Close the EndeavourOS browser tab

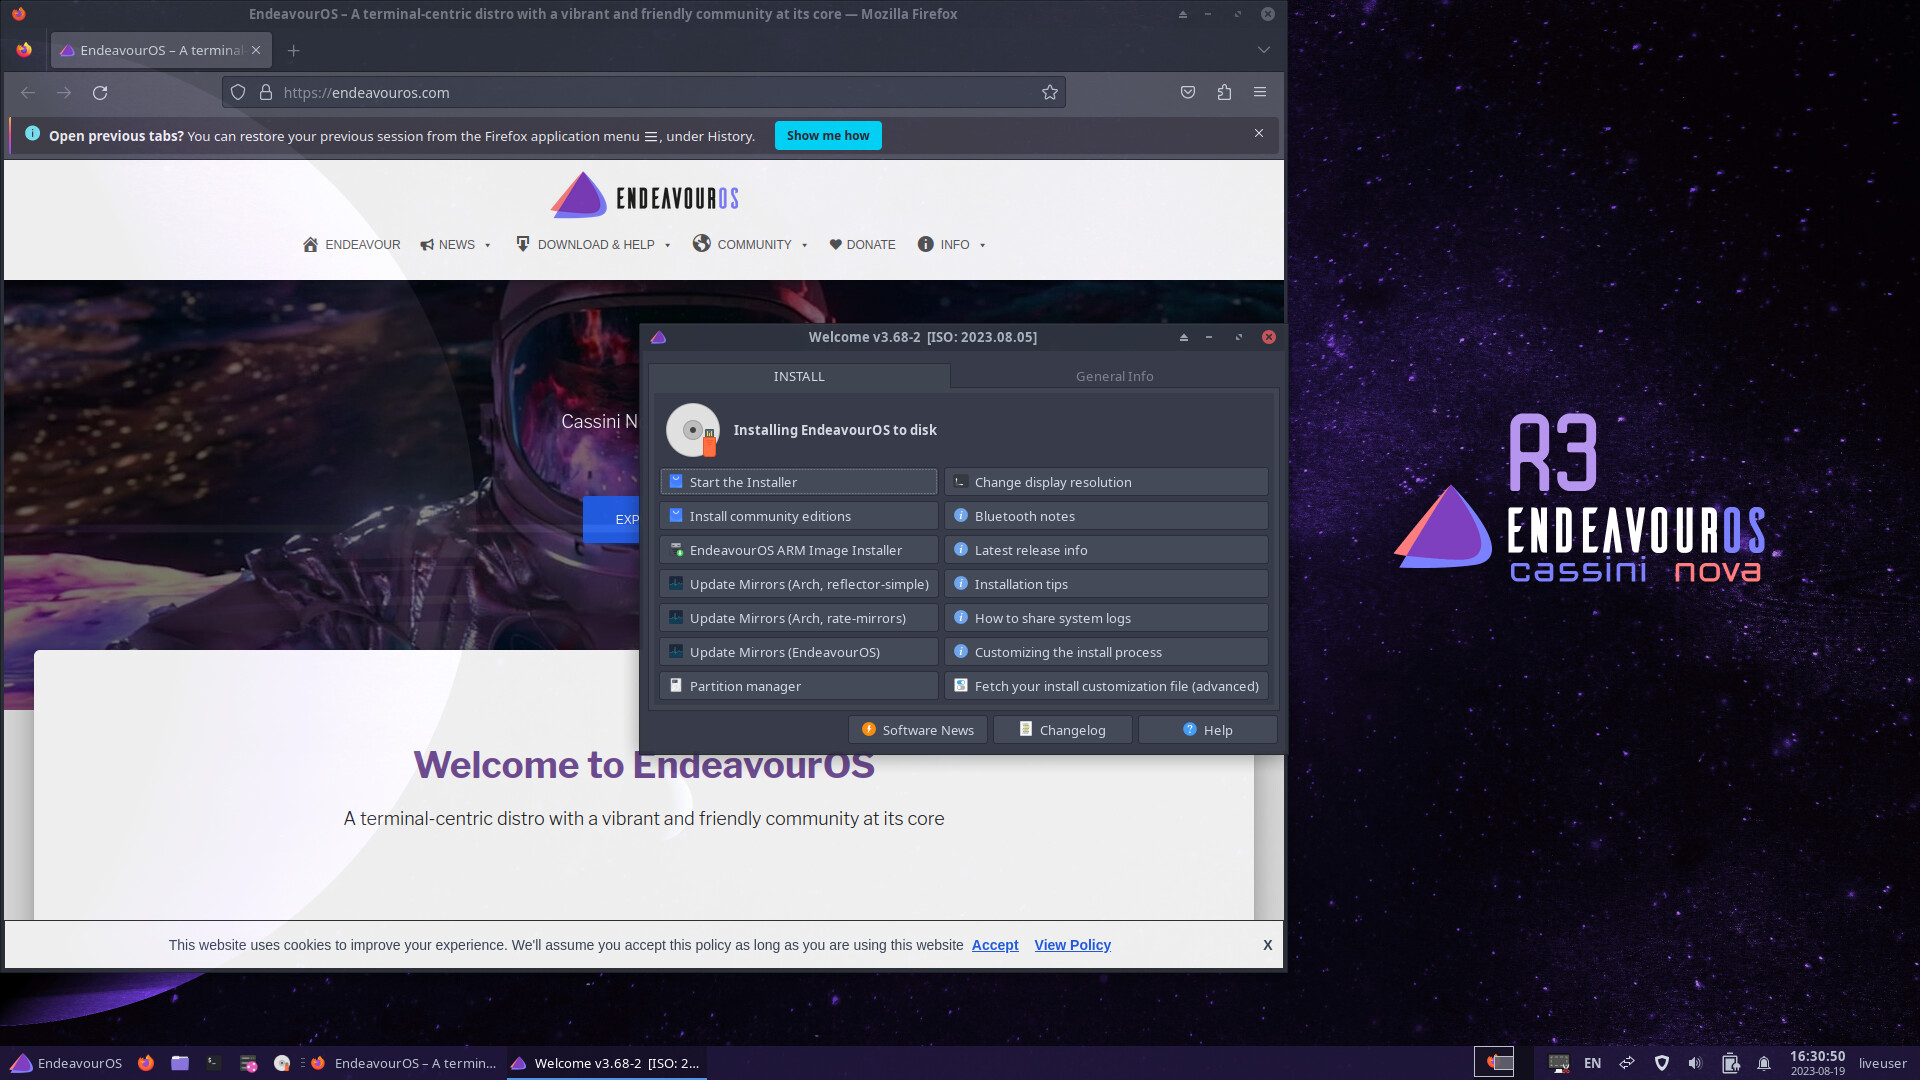pos(256,50)
